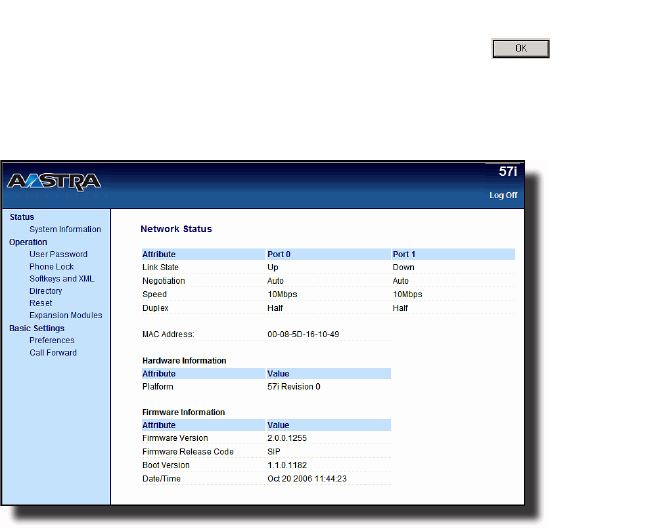
Task: Click the Link State row label
Action: pyautogui.click(x=160, y=267)
